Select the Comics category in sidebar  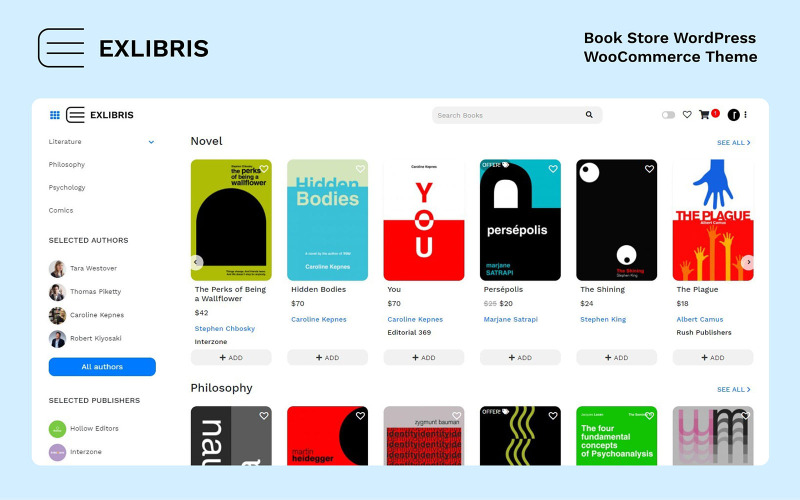pos(61,210)
